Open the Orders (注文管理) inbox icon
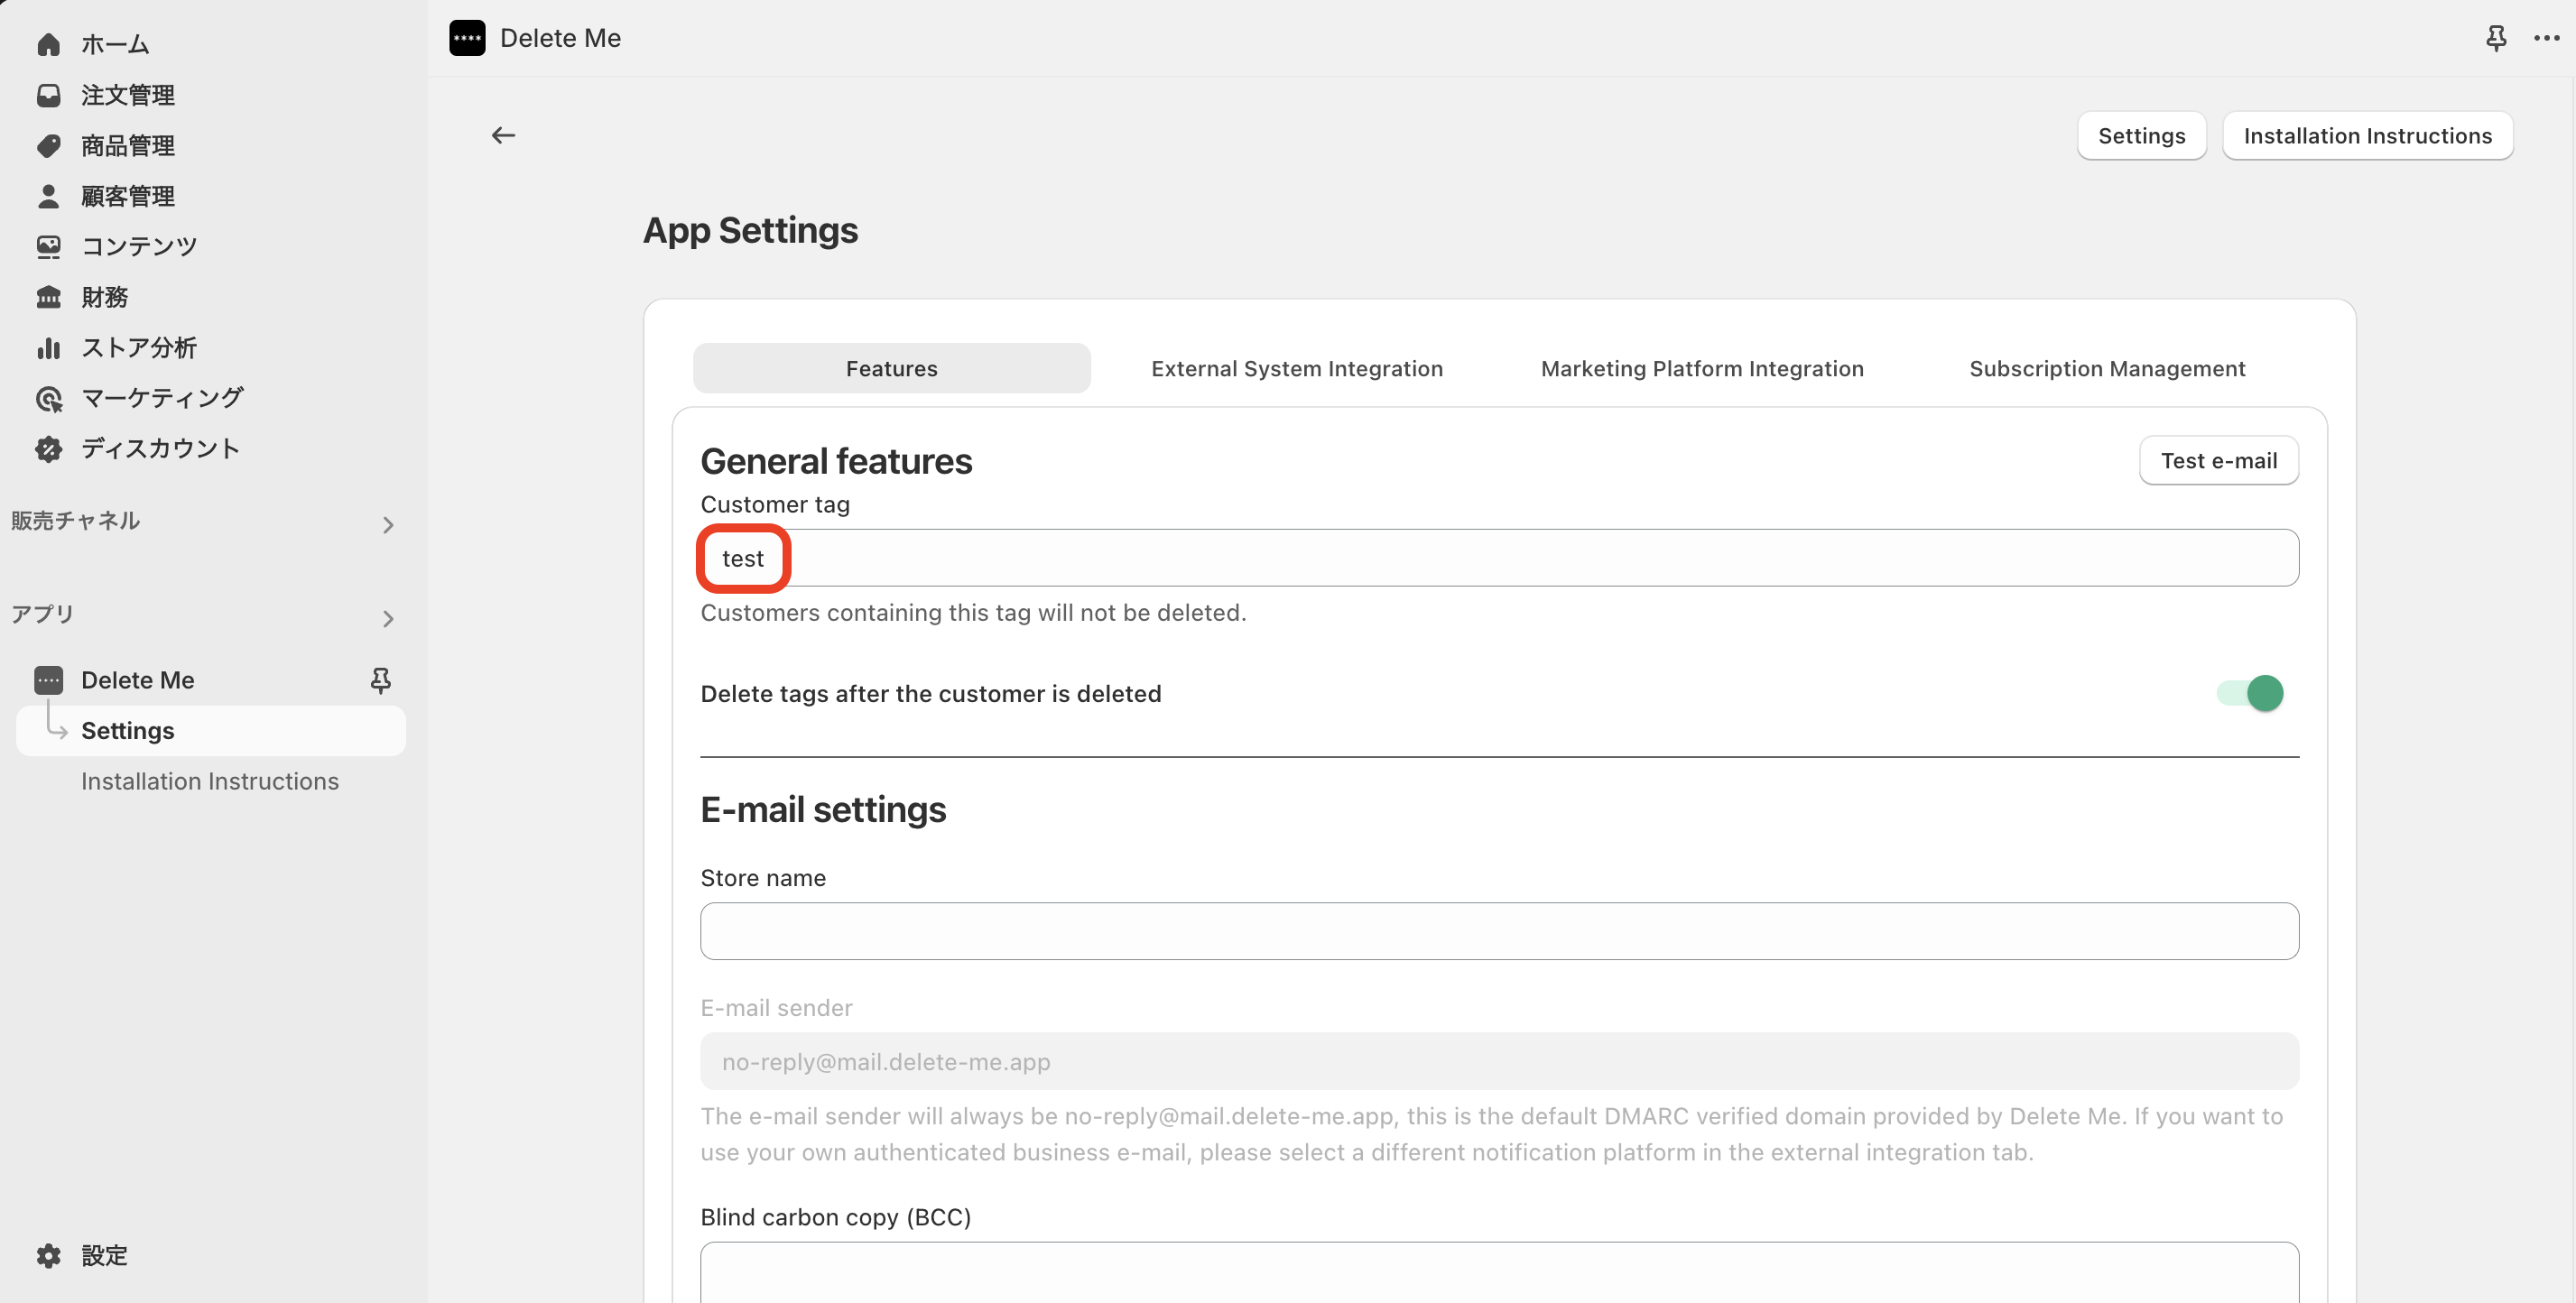Viewport: 2576px width, 1303px height. click(48, 95)
